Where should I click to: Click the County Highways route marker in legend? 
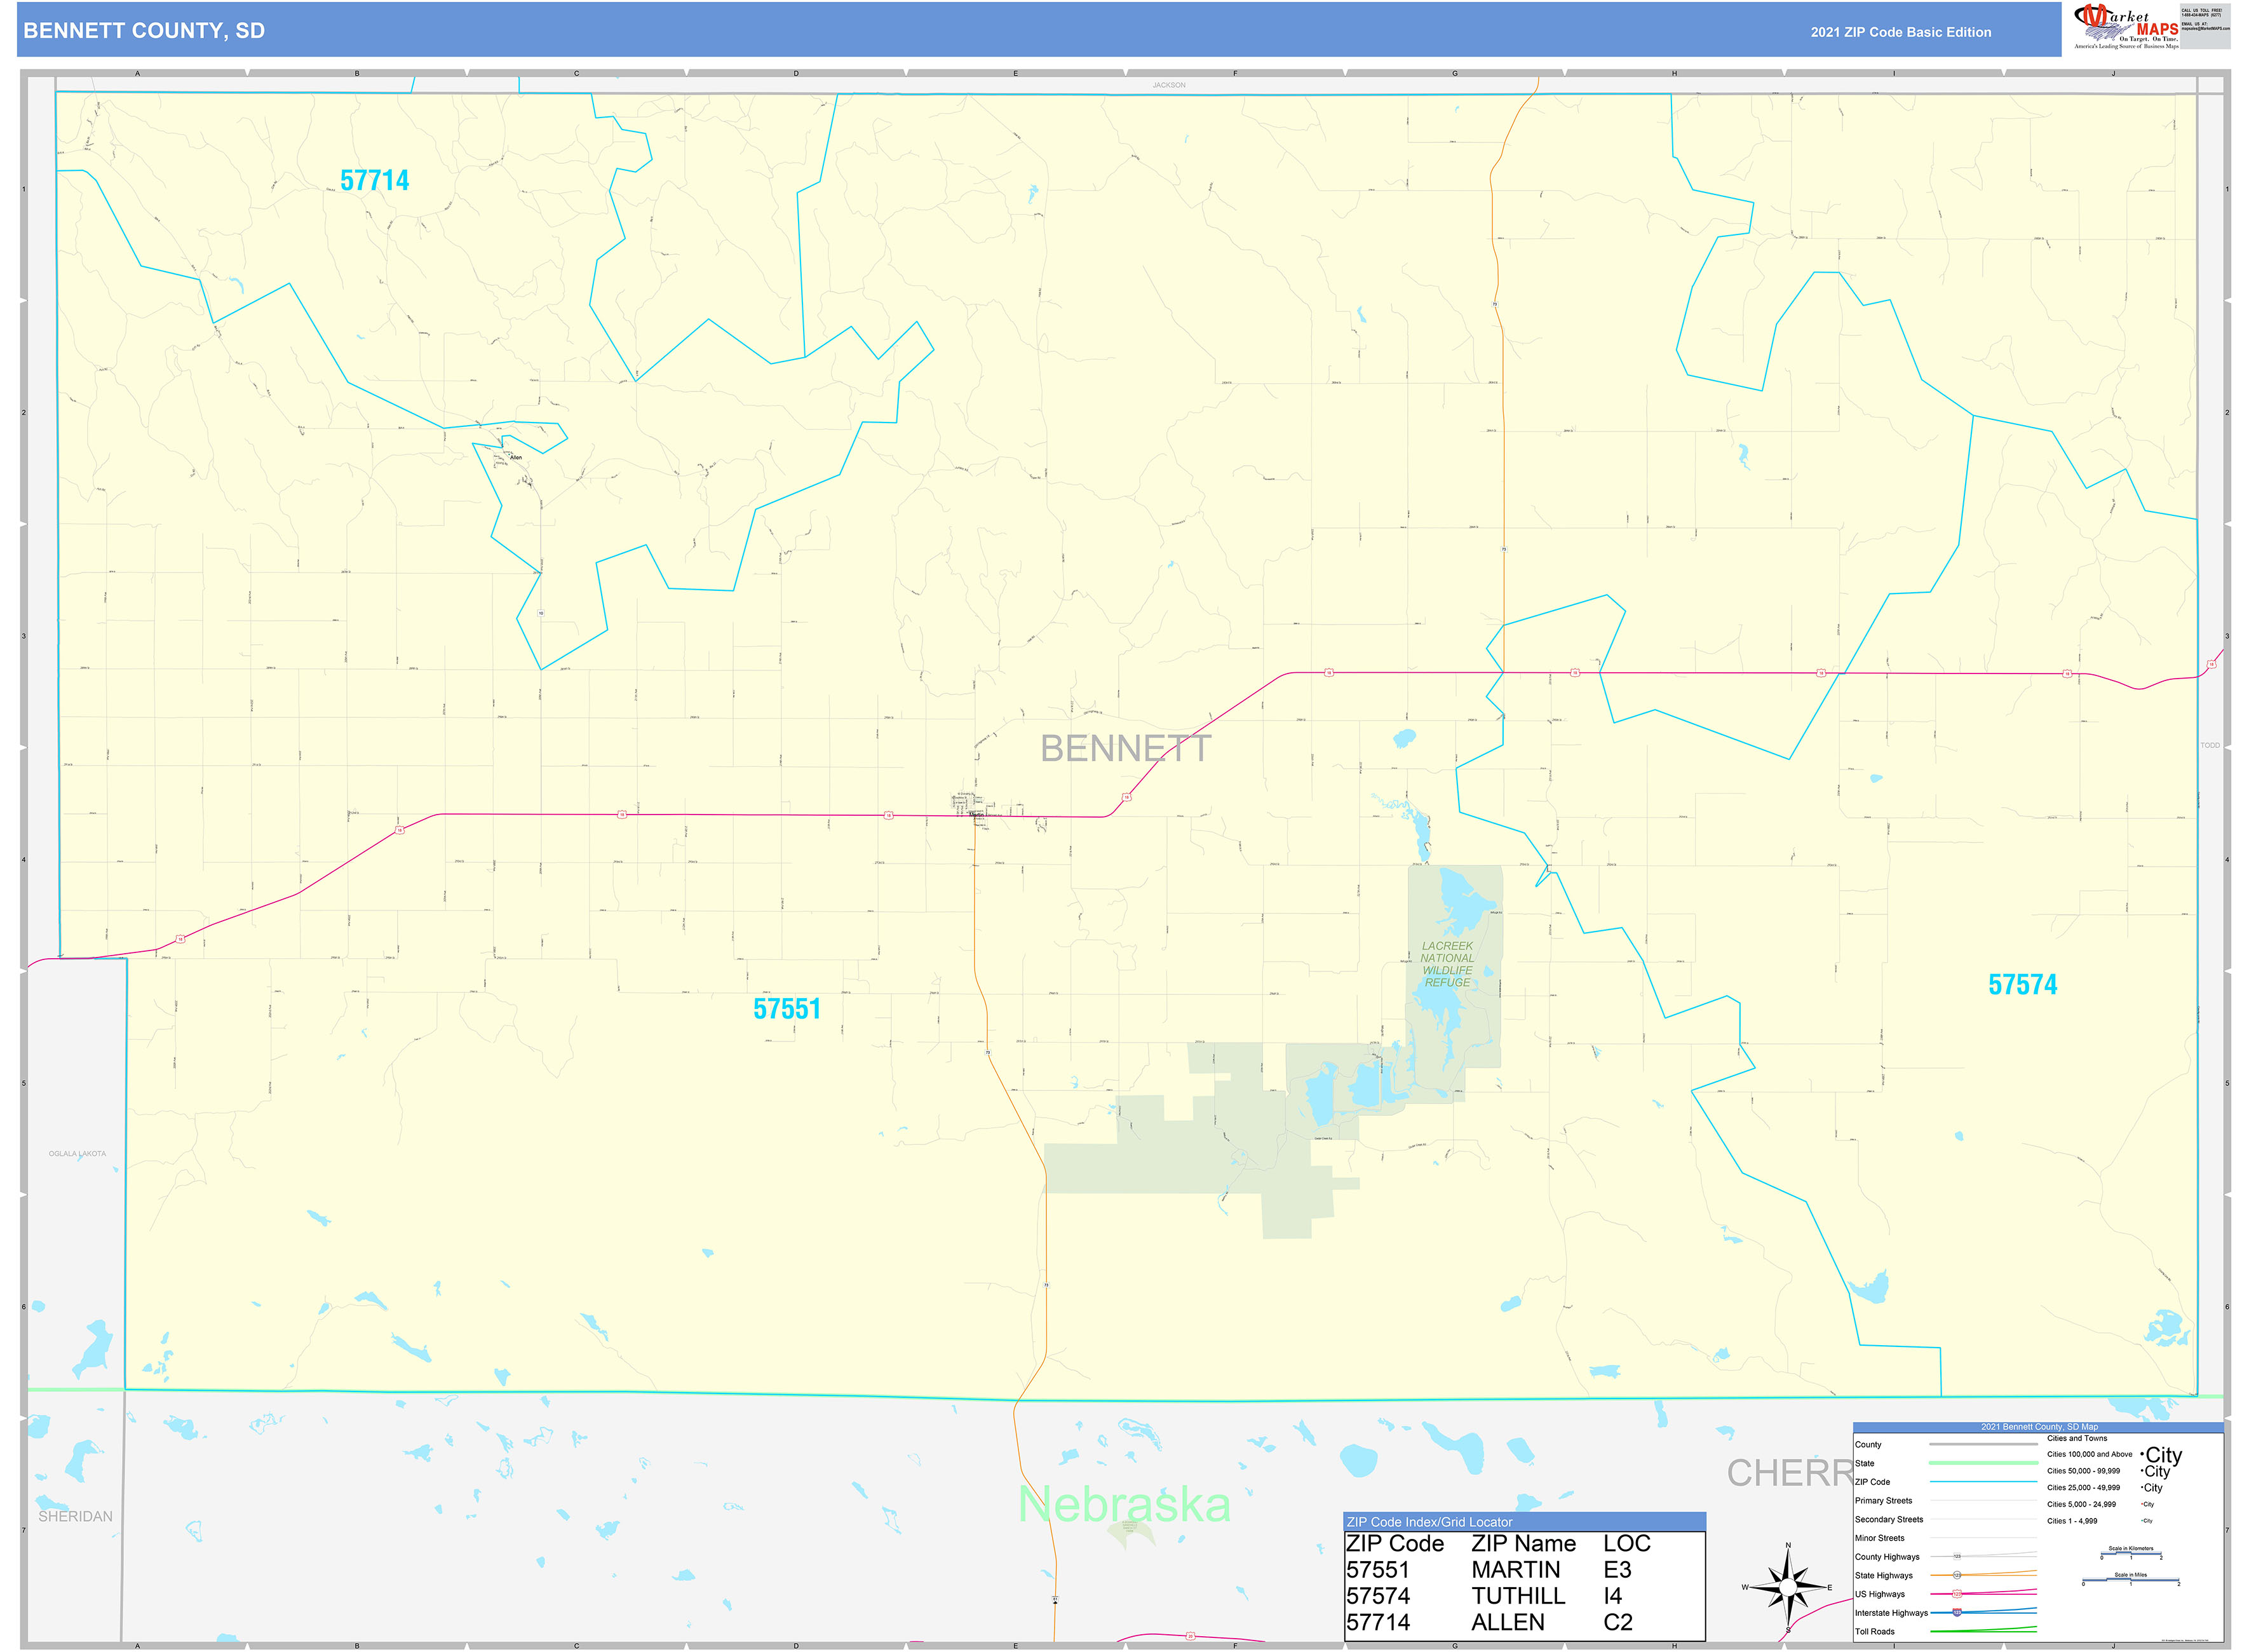point(1957,1557)
